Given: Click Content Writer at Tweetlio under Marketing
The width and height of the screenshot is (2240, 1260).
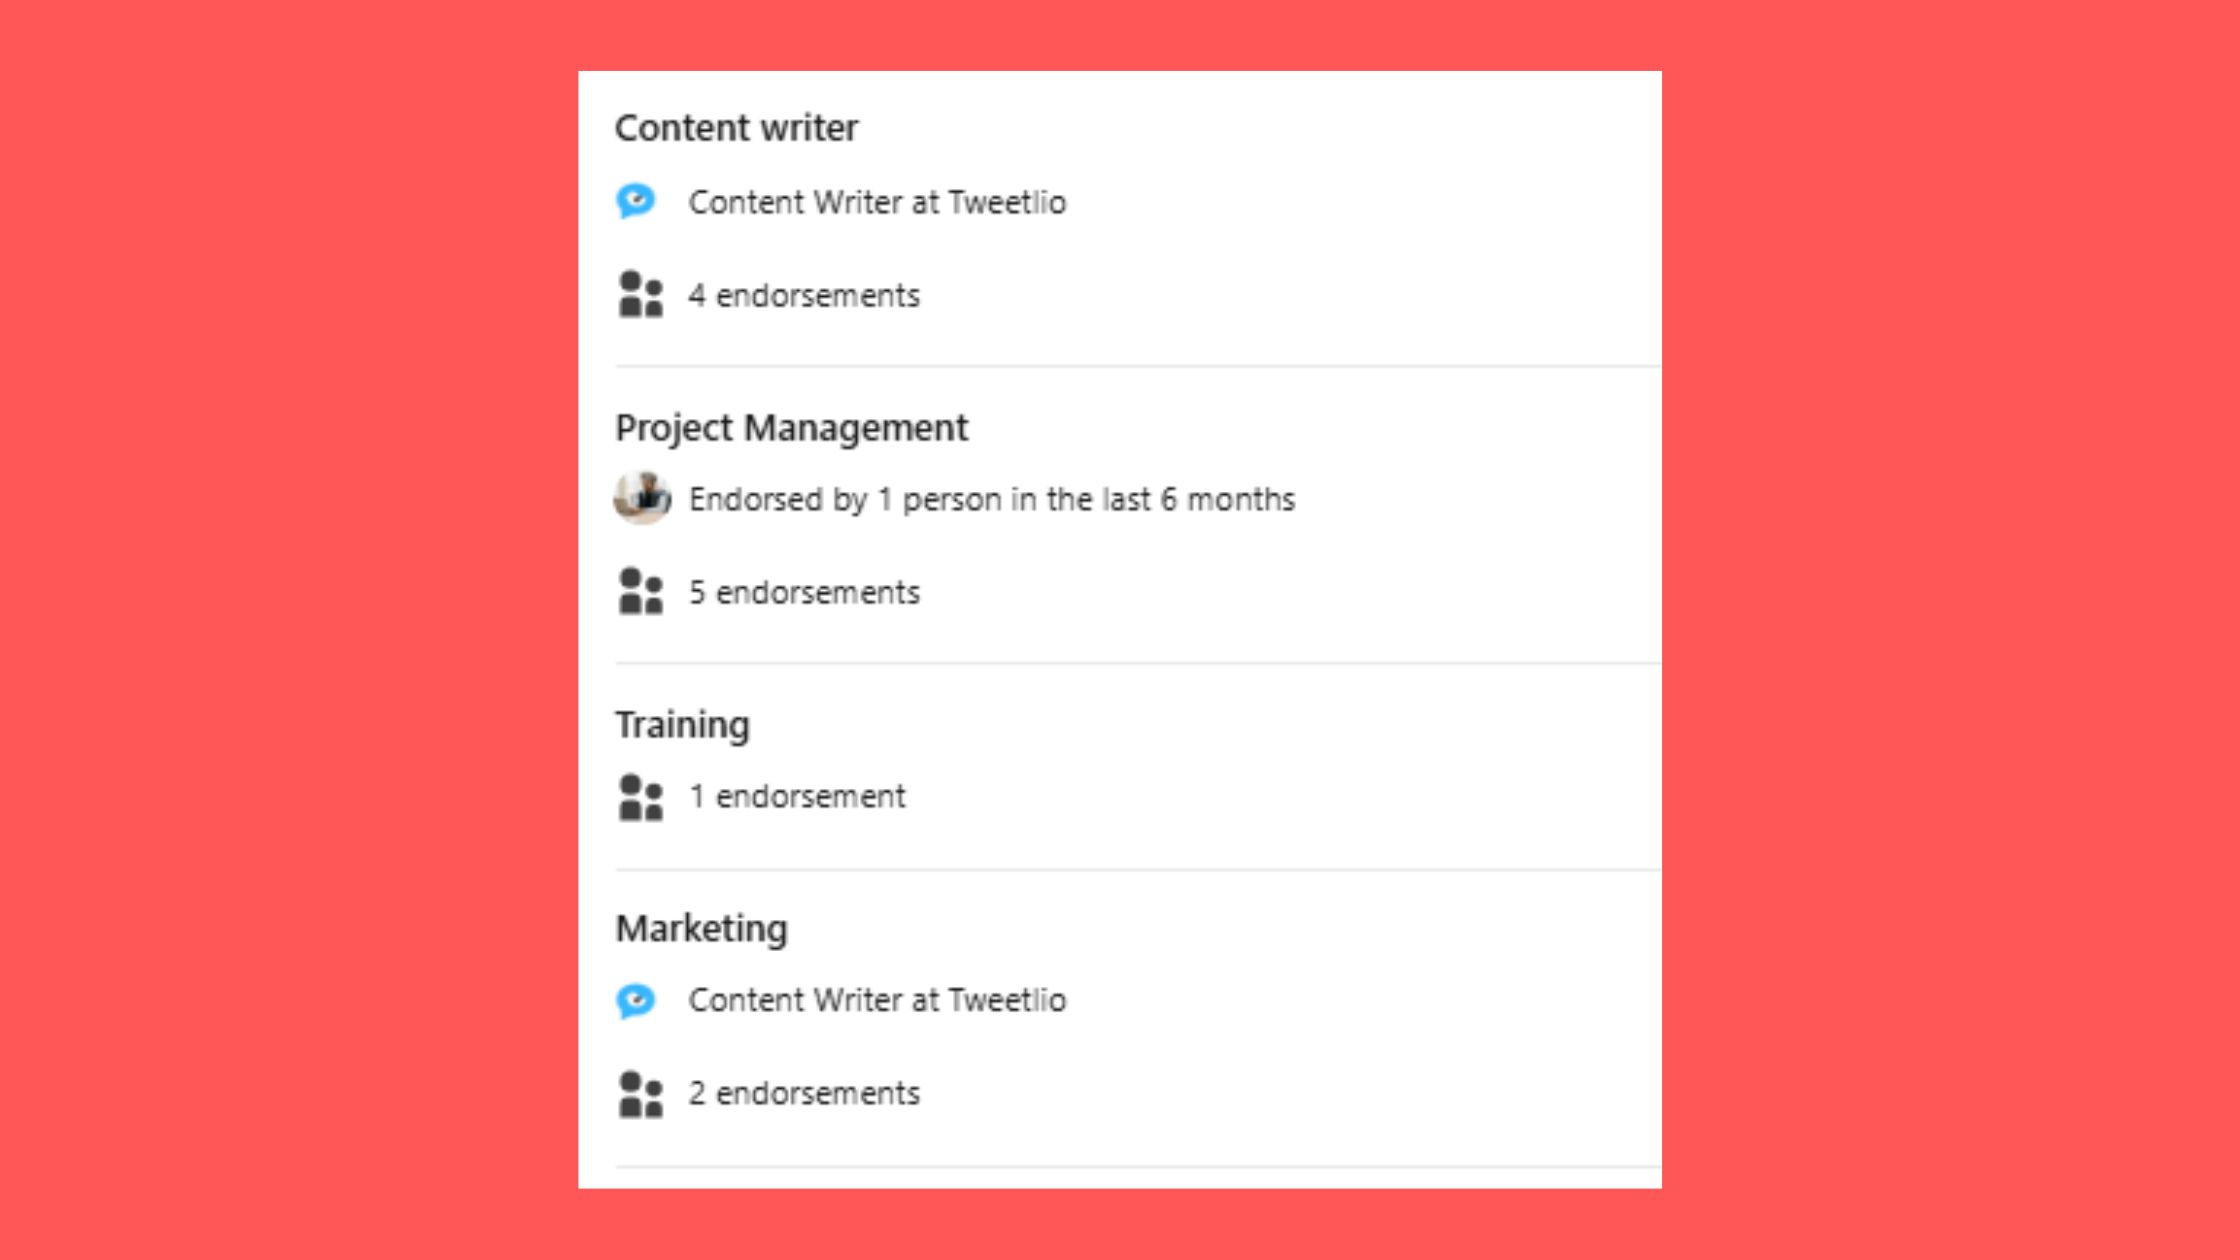Looking at the screenshot, I should pos(877,999).
